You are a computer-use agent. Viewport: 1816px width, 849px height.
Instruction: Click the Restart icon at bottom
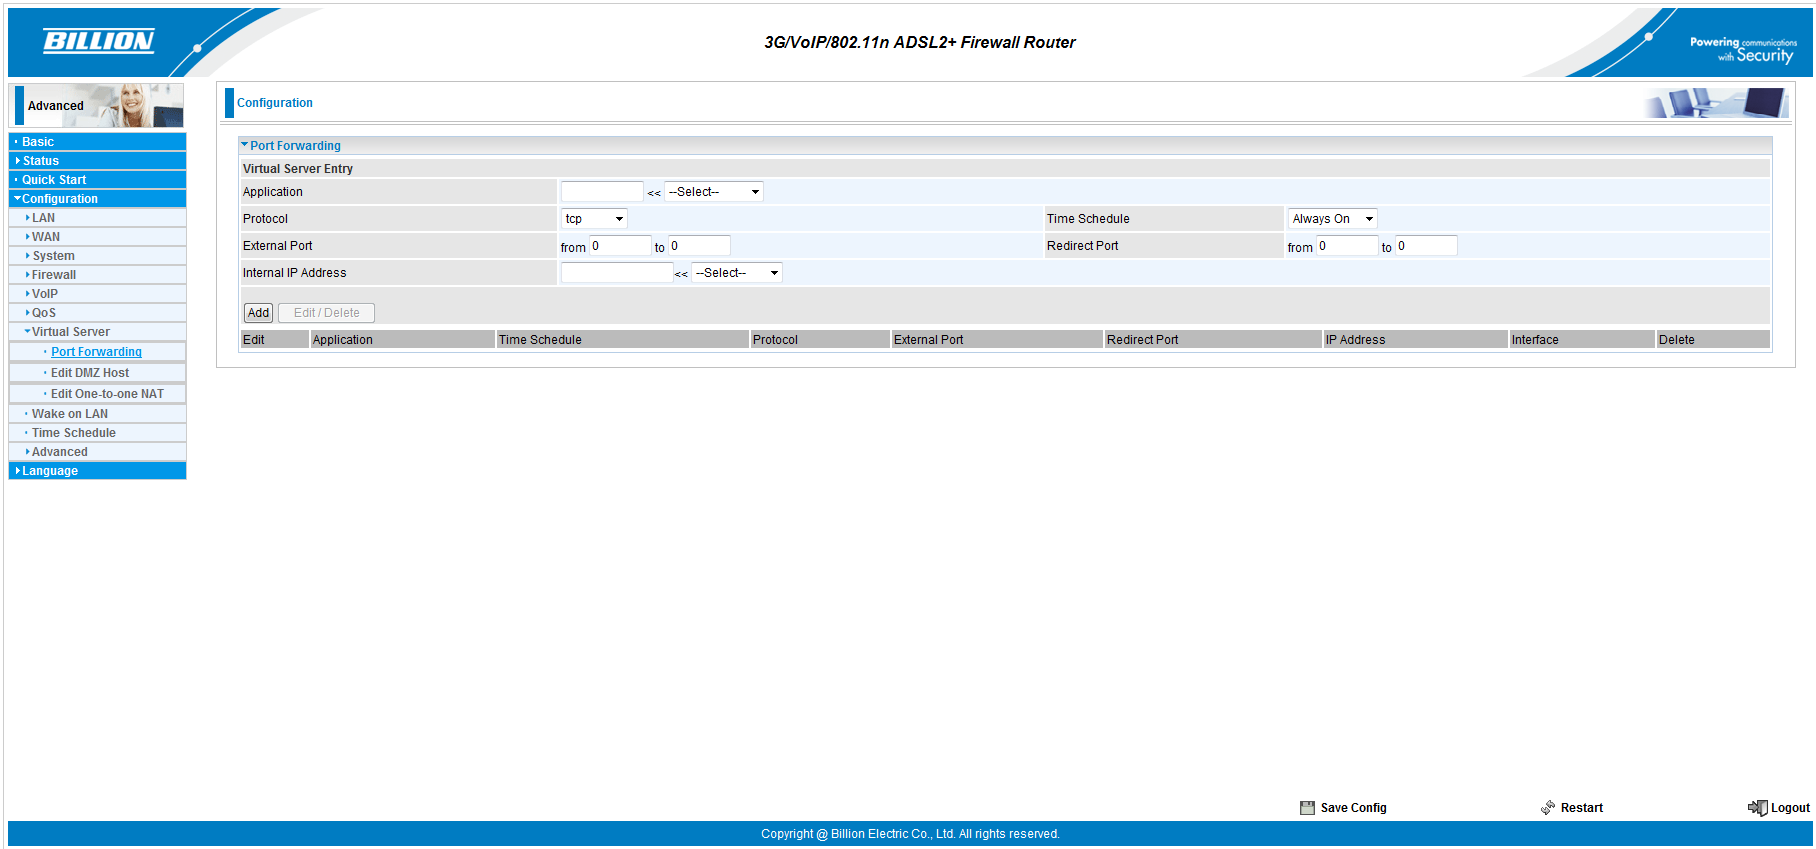click(1548, 808)
